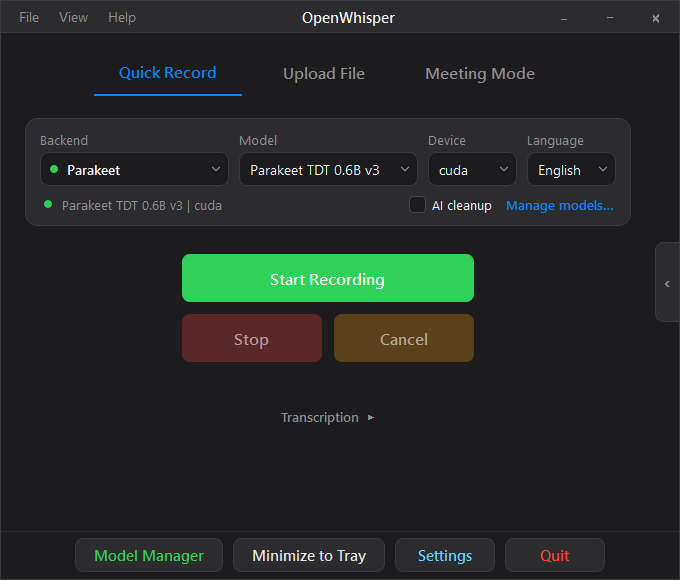This screenshot has width=680, height=580.
Task: Open the Backend dropdown showing Parakeet
Action: [134, 170]
